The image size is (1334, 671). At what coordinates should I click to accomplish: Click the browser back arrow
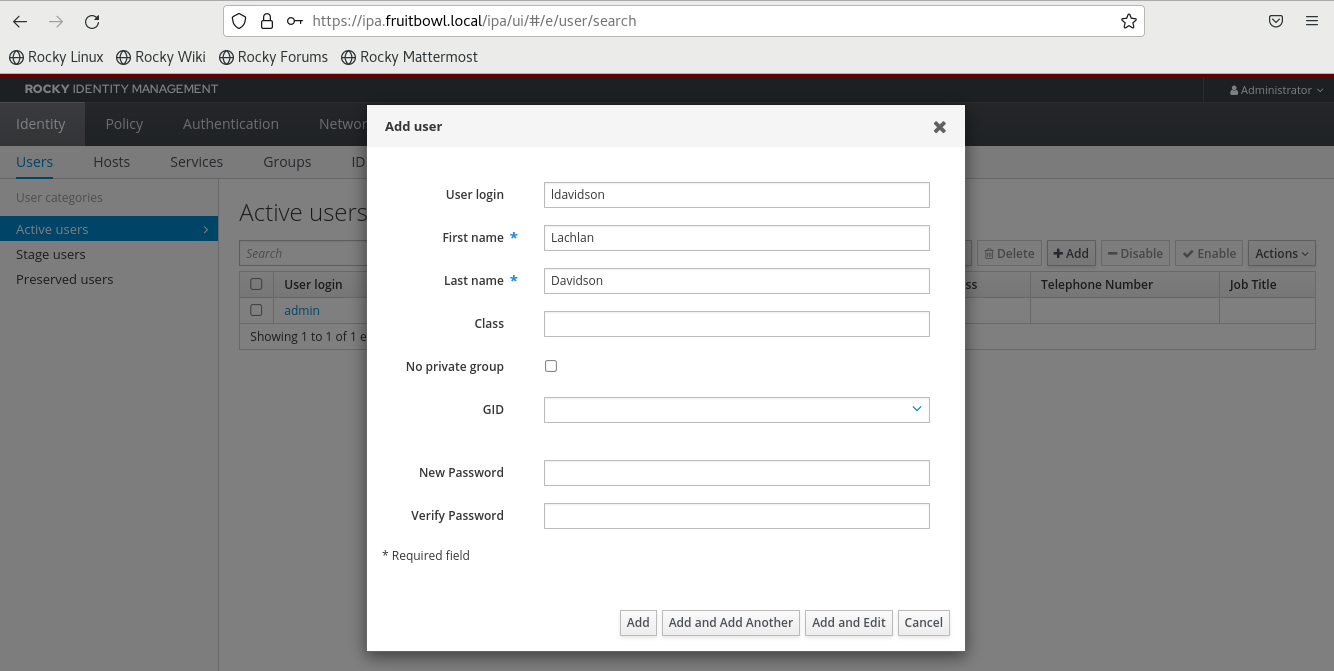[20, 21]
